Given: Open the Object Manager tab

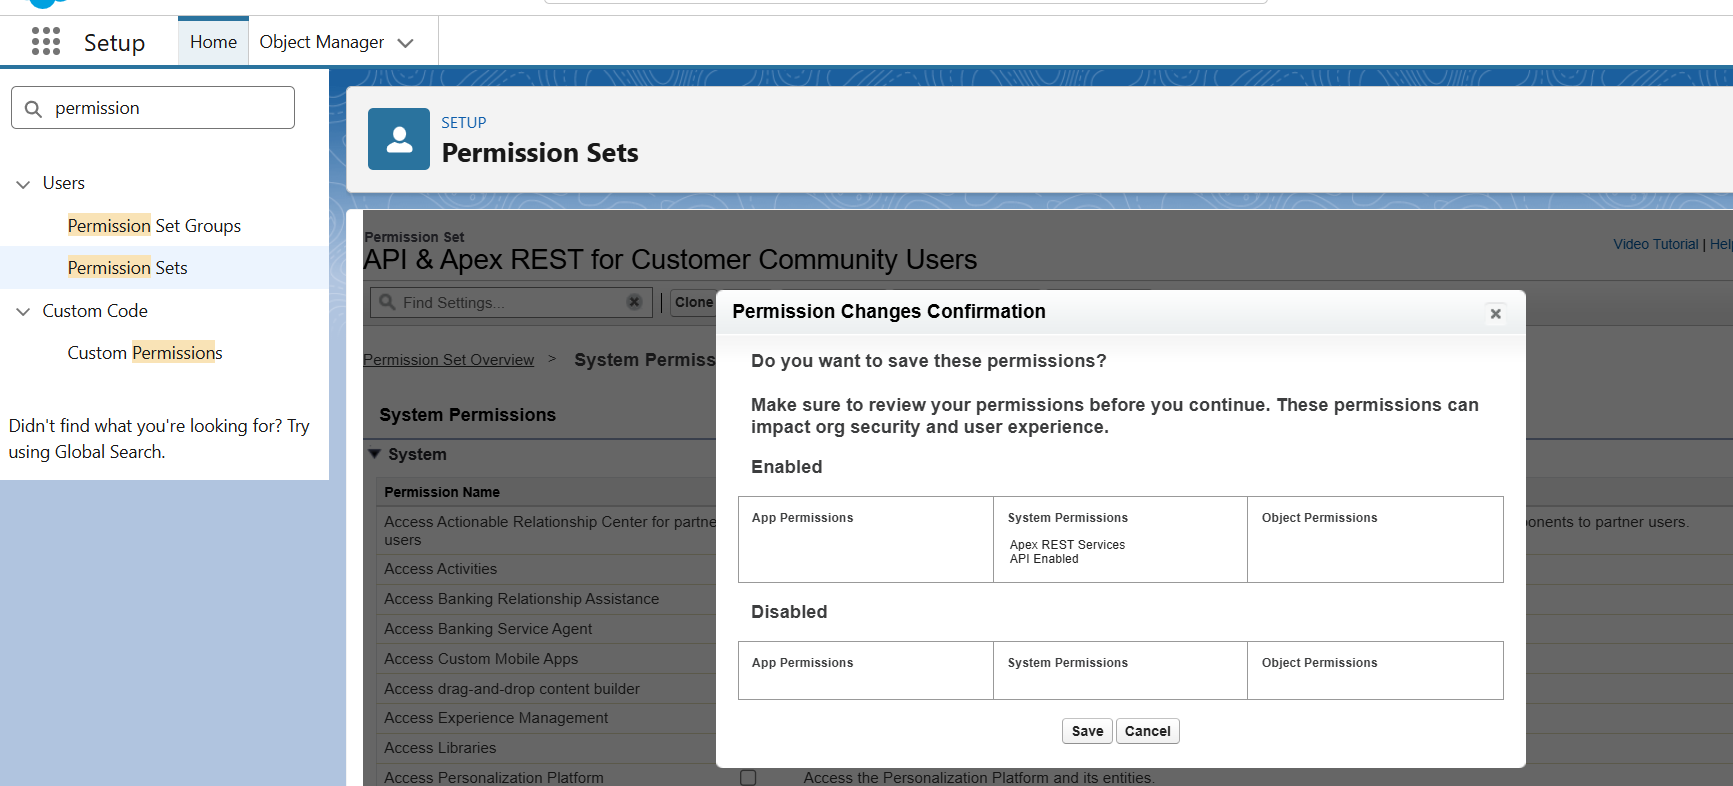Looking at the screenshot, I should [x=322, y=42].
